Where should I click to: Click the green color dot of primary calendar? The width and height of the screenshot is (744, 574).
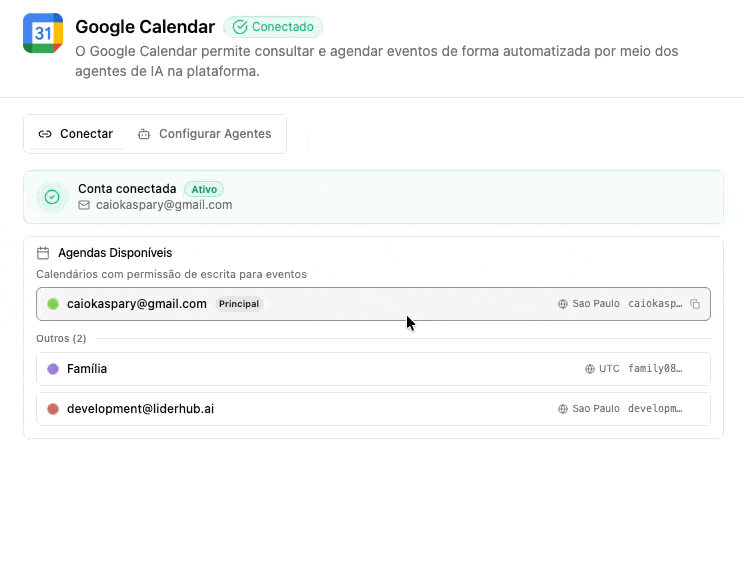coord(53,304)
